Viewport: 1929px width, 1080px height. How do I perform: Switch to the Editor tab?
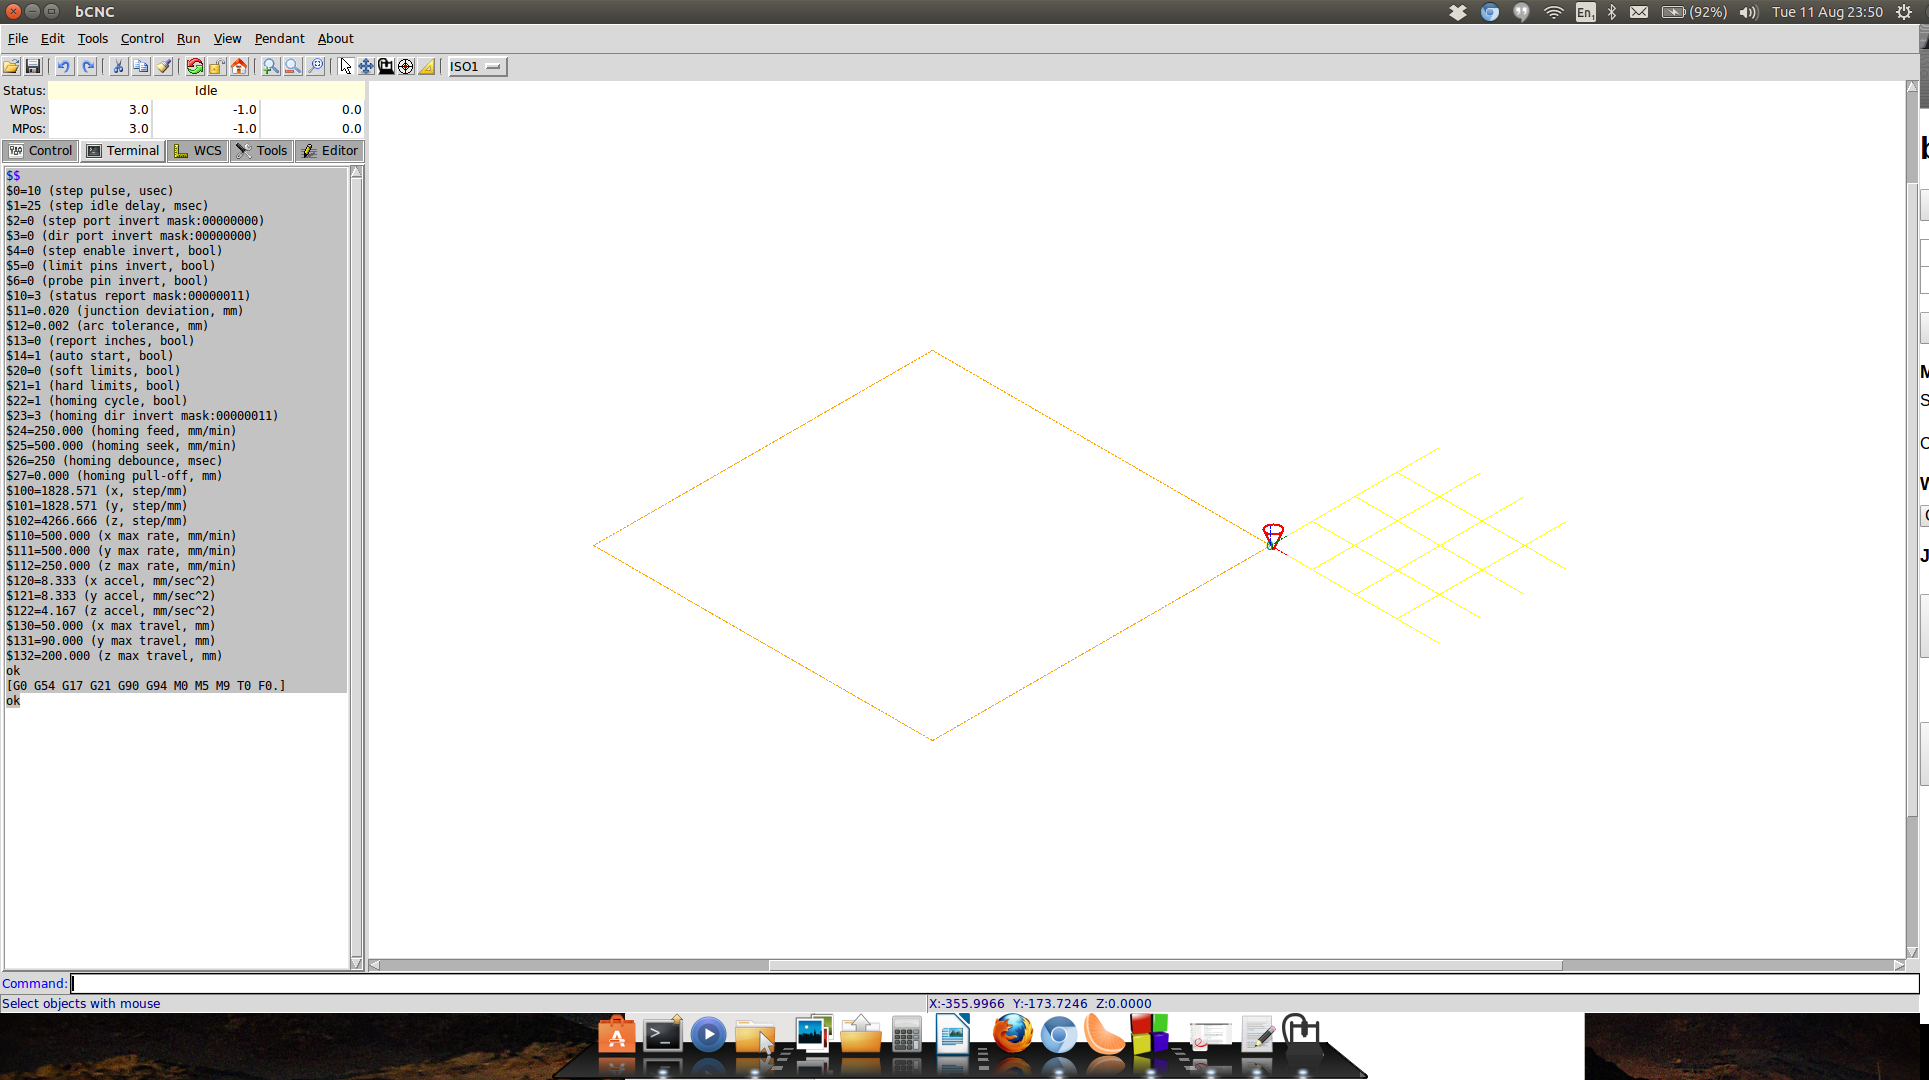pos(330,150)
